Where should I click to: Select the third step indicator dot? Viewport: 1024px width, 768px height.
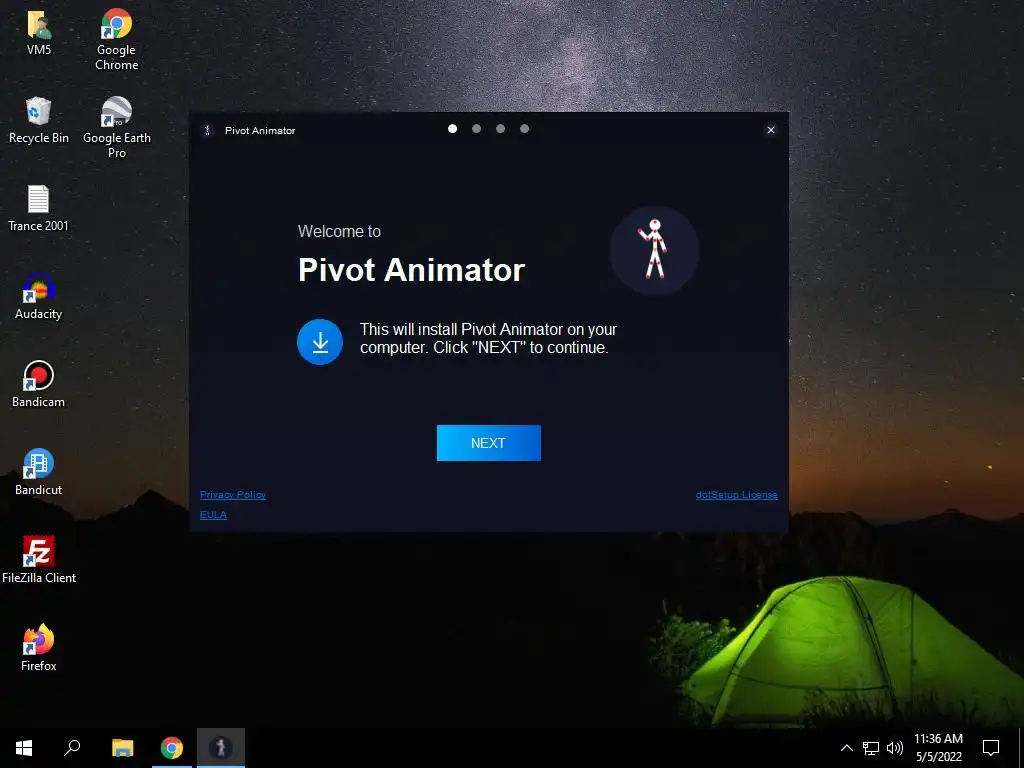coord(500,129)
